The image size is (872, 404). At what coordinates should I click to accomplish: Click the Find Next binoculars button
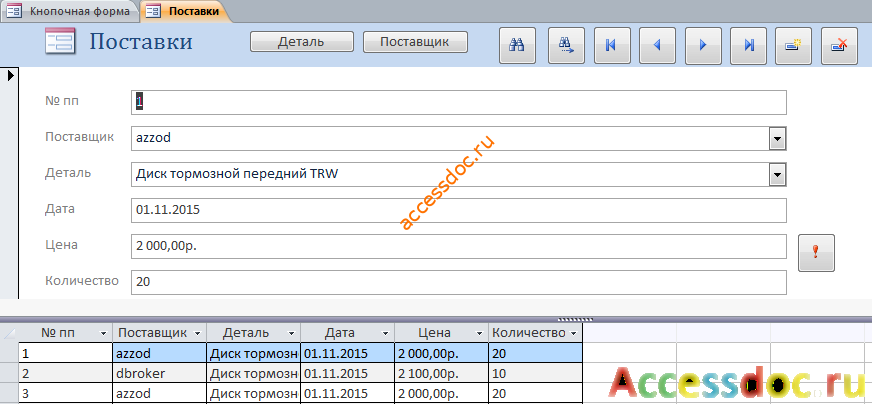tap(566, 46)
